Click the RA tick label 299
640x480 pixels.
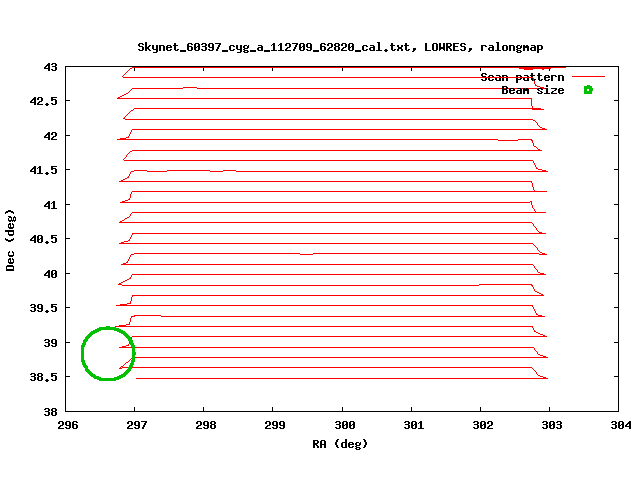(x=275, y=425)
